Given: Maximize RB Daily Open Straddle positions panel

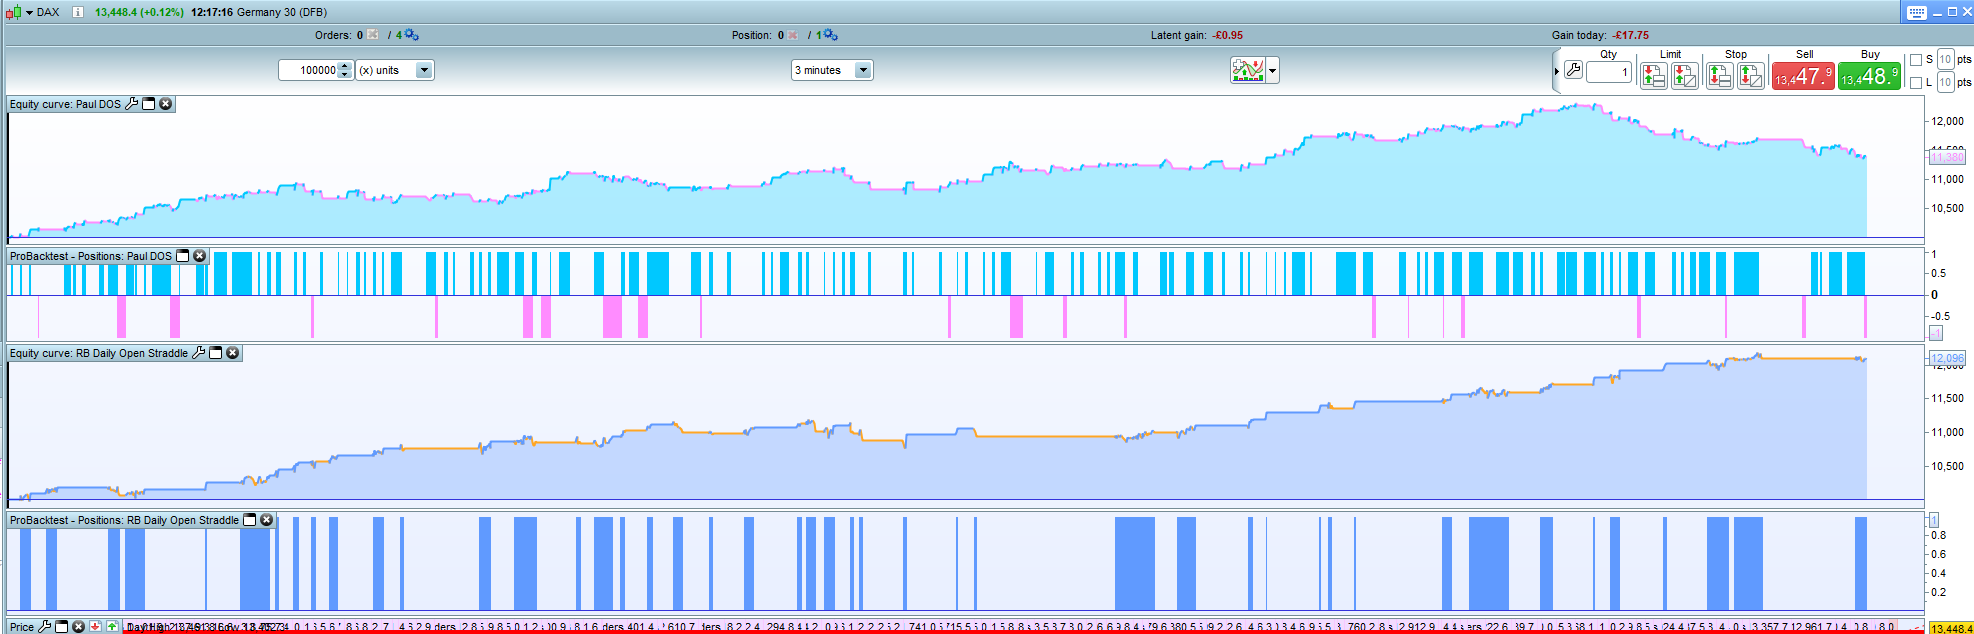Looking at the screenshot, I should [x=250, y=520].
